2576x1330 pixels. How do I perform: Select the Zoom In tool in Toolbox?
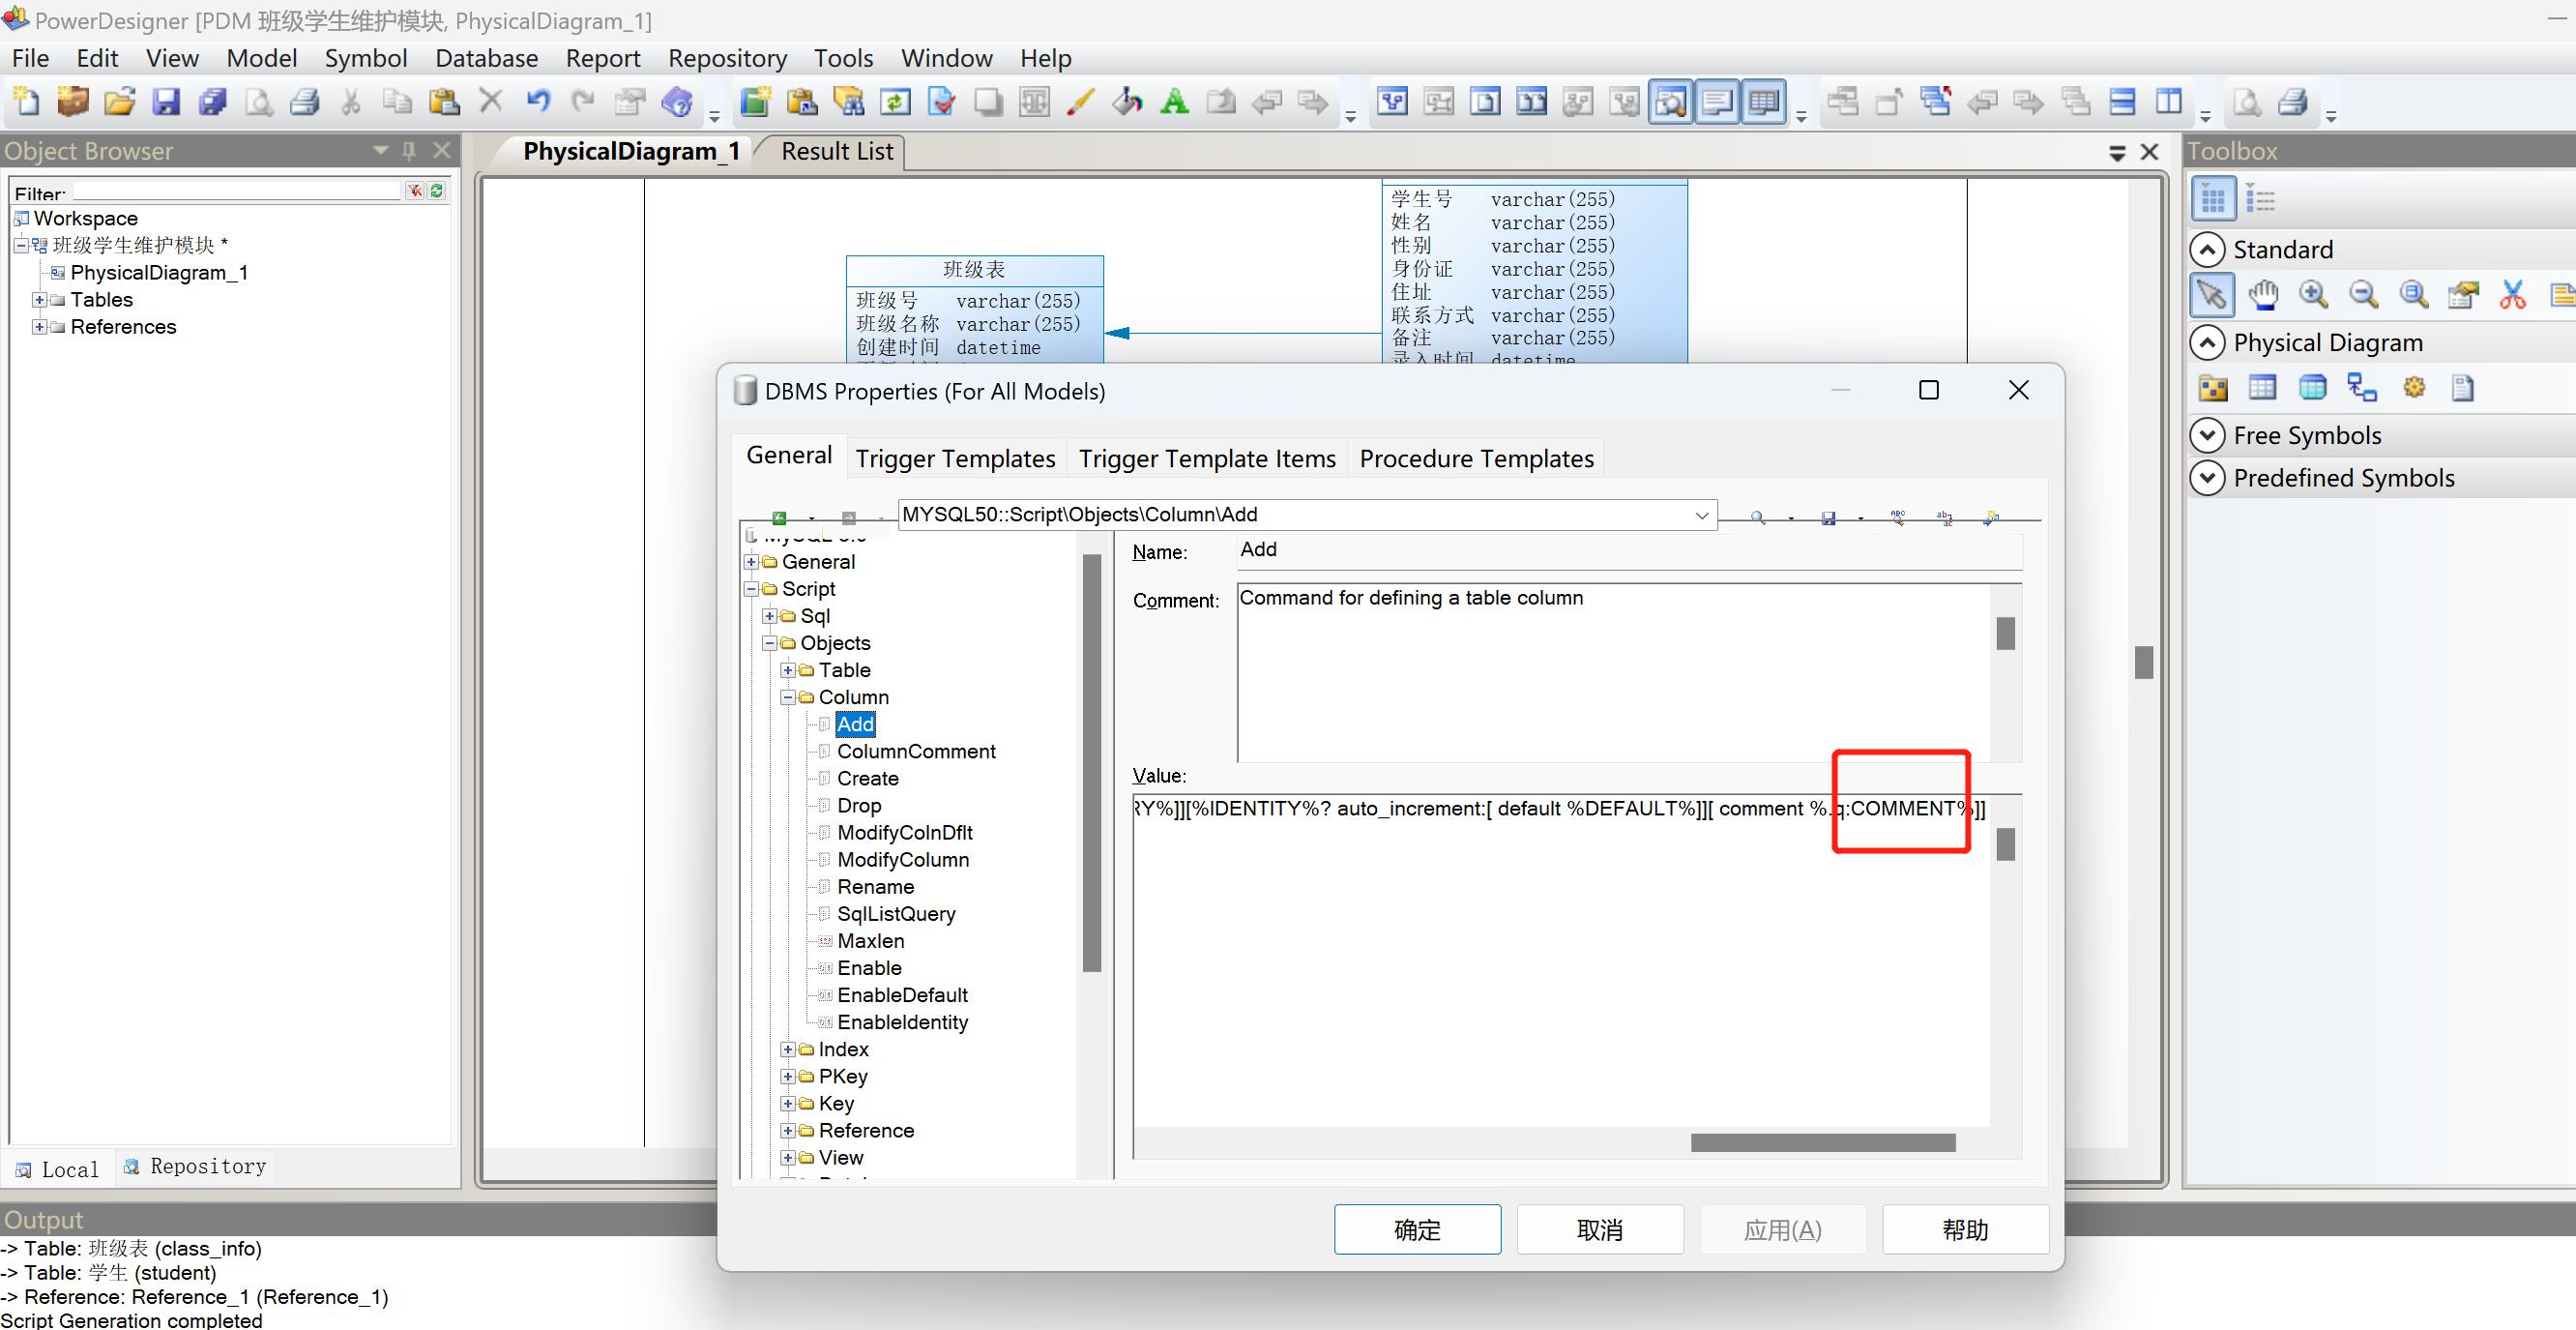pyautogui.click(x=2312, y=294)
